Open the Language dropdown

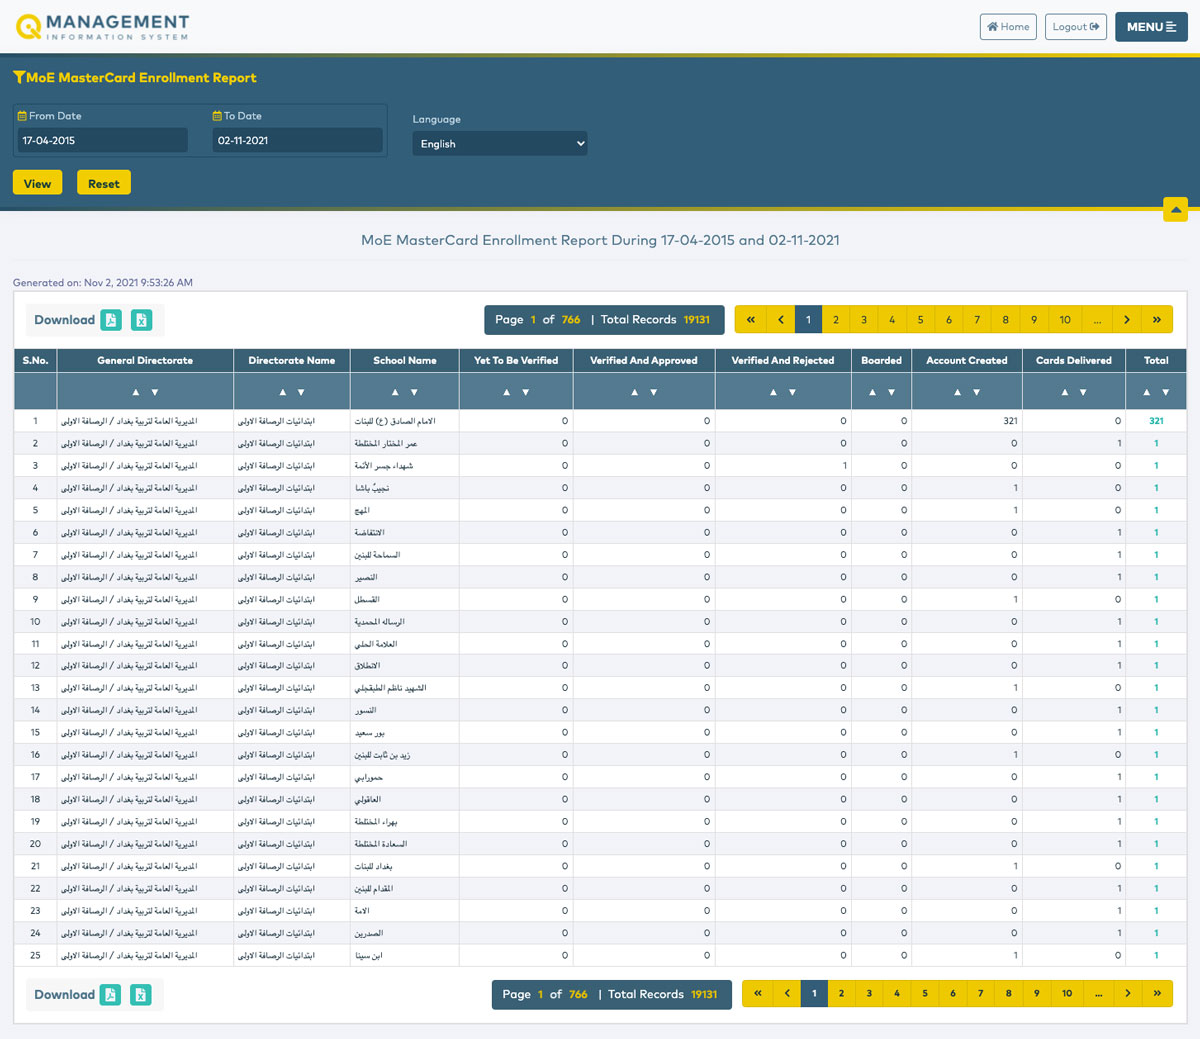pos(500,144)
